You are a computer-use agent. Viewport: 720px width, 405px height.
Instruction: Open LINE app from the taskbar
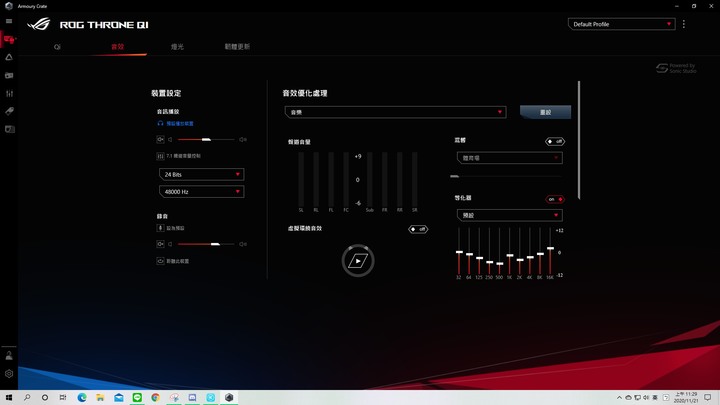137,397
